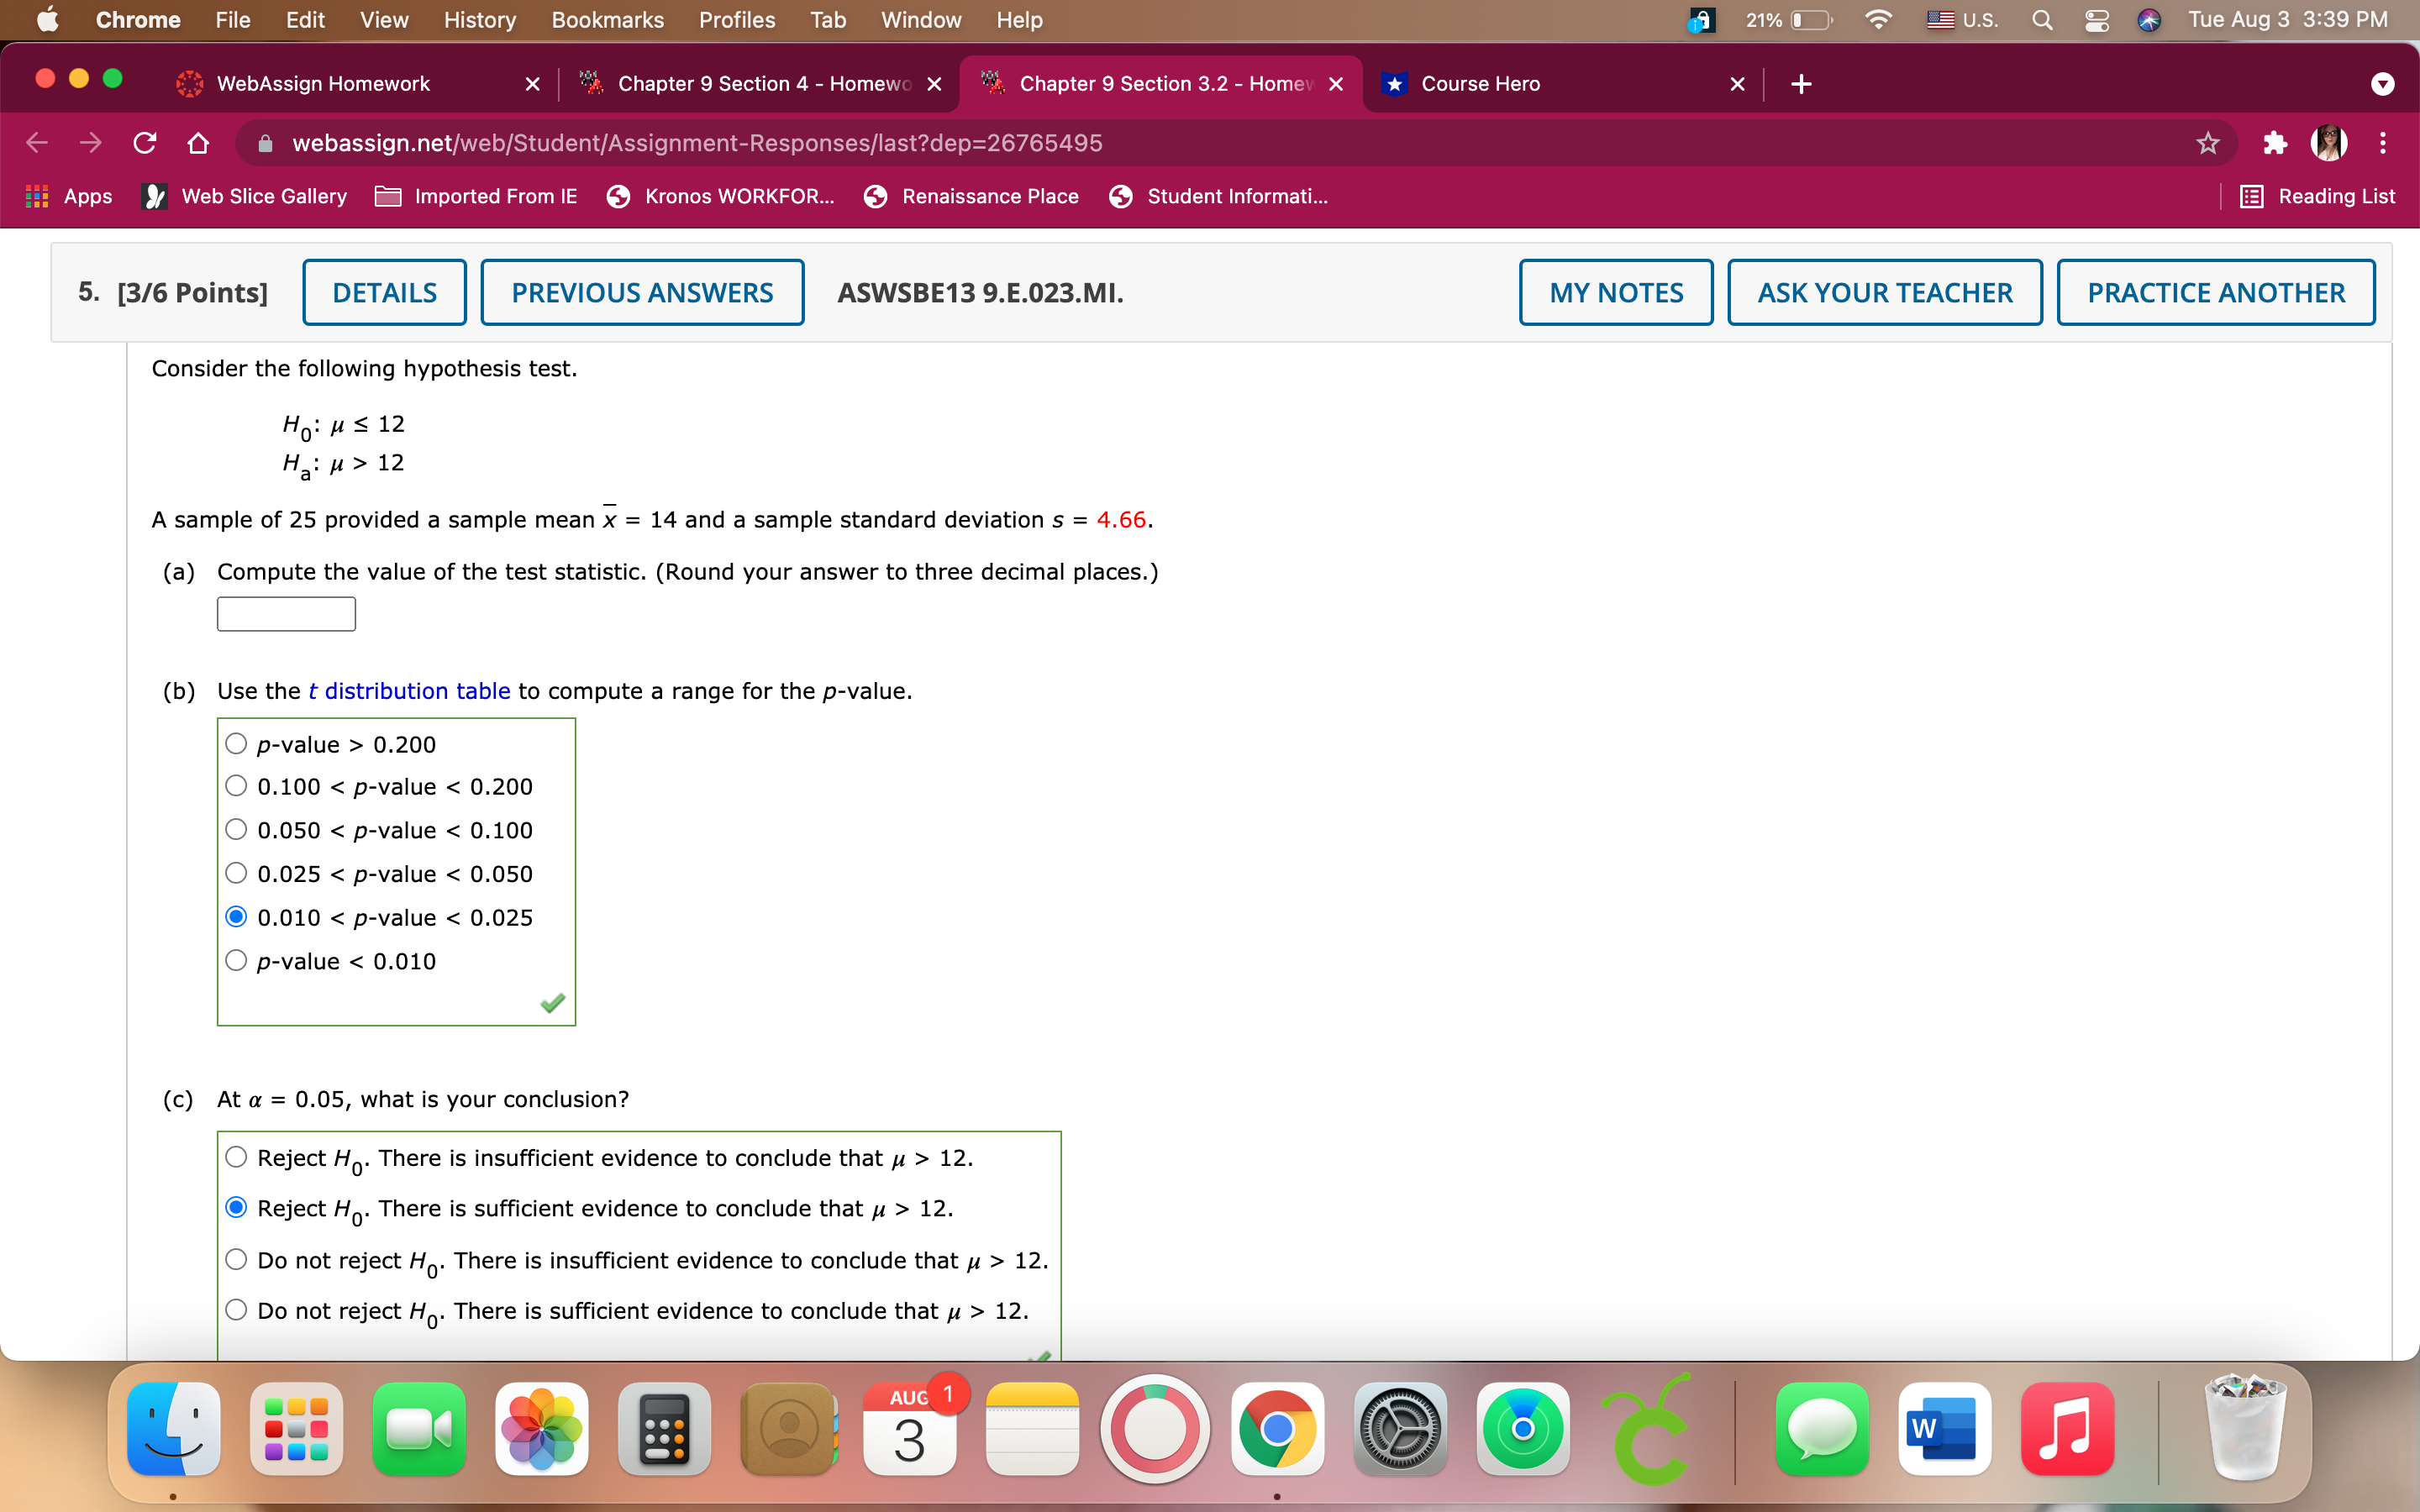Click the PRACTICE ANOTHER button
Viewport: 2420px width, 1512px height.
[2215, 292]
